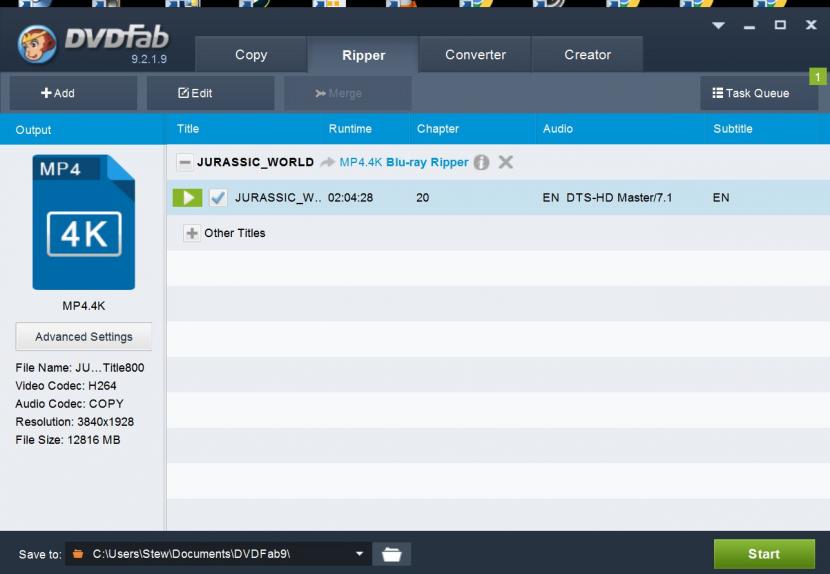Click Audio Codec: COPY text
The width and height of the screenshot is (830, 574).
pyautogui.click(x=69, y=403)
